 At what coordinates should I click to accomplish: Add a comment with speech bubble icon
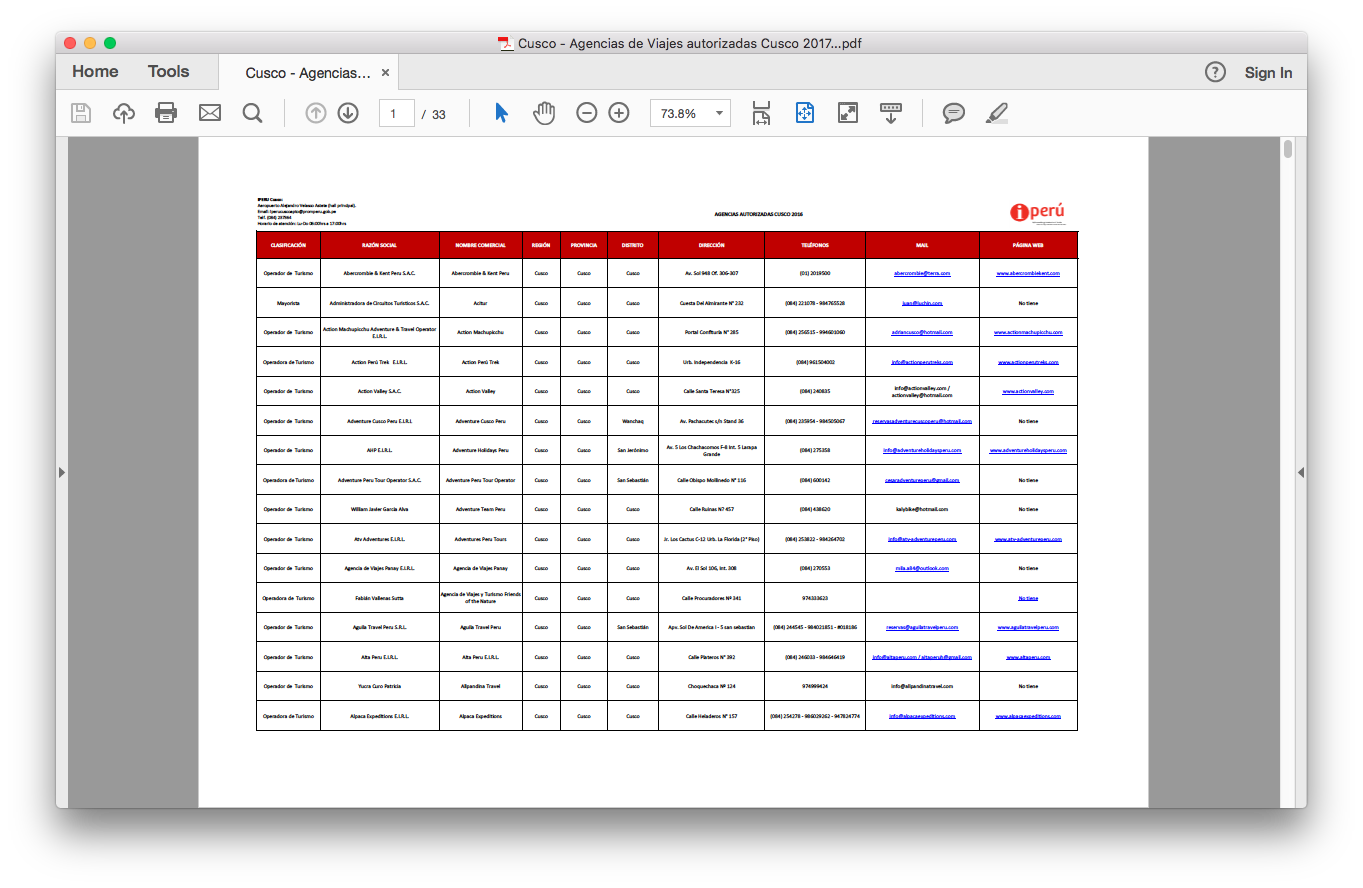pos(954,113)
